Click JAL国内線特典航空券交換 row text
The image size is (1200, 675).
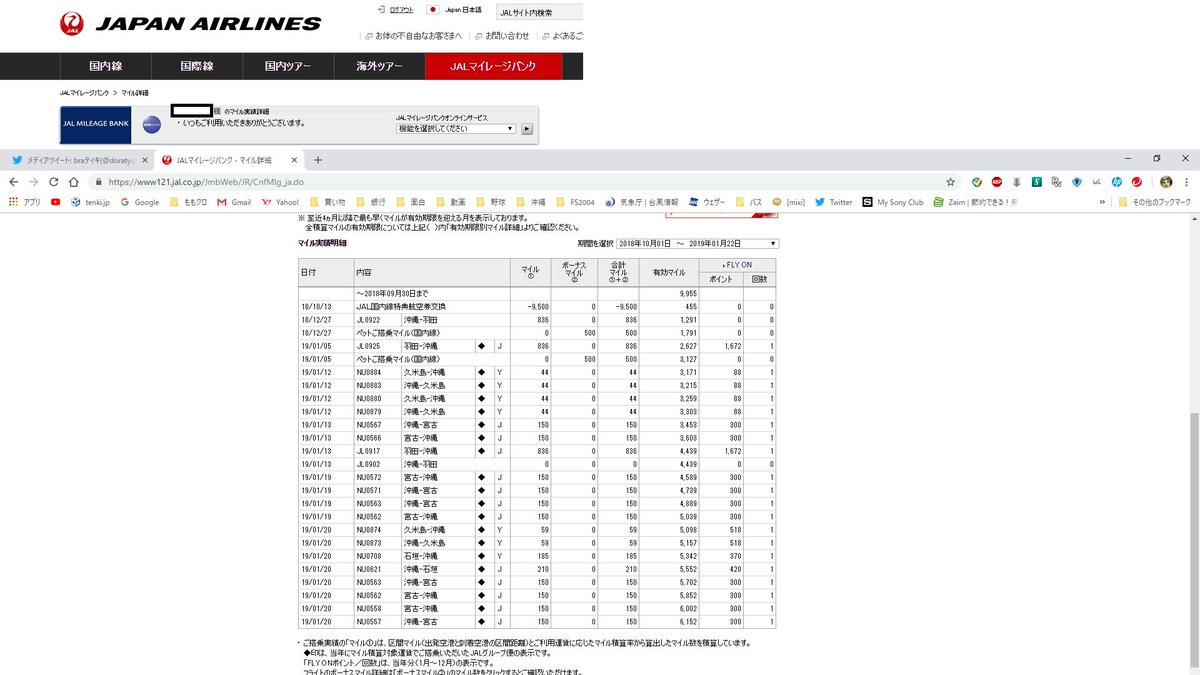(401, 307)
